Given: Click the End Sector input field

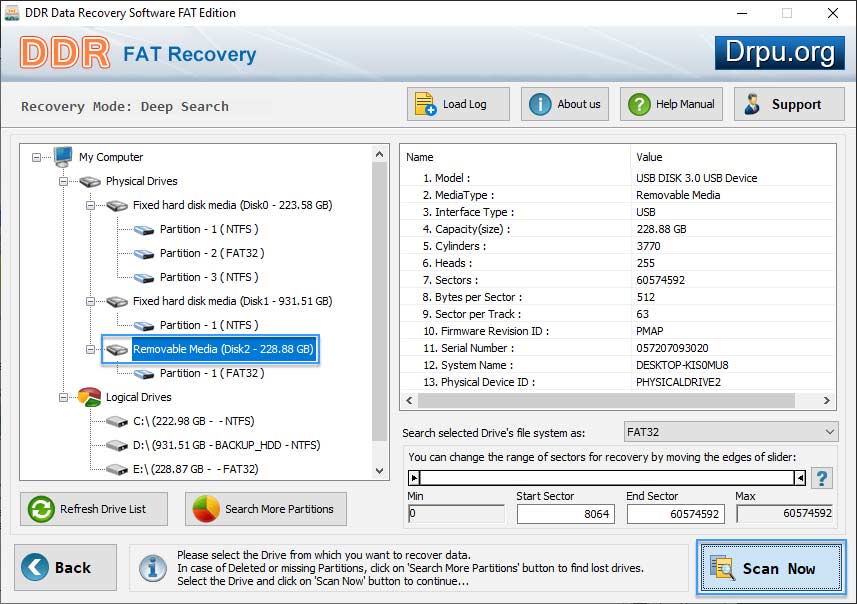Looking at the screenshot, I should 676,514.
